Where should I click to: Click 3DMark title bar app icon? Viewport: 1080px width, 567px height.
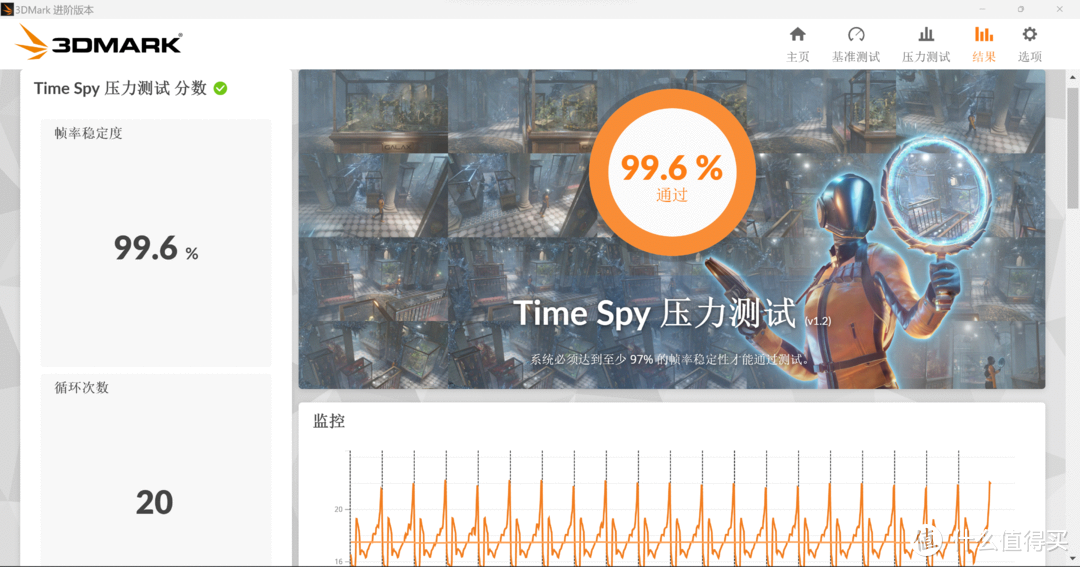[x=7, y=9]
